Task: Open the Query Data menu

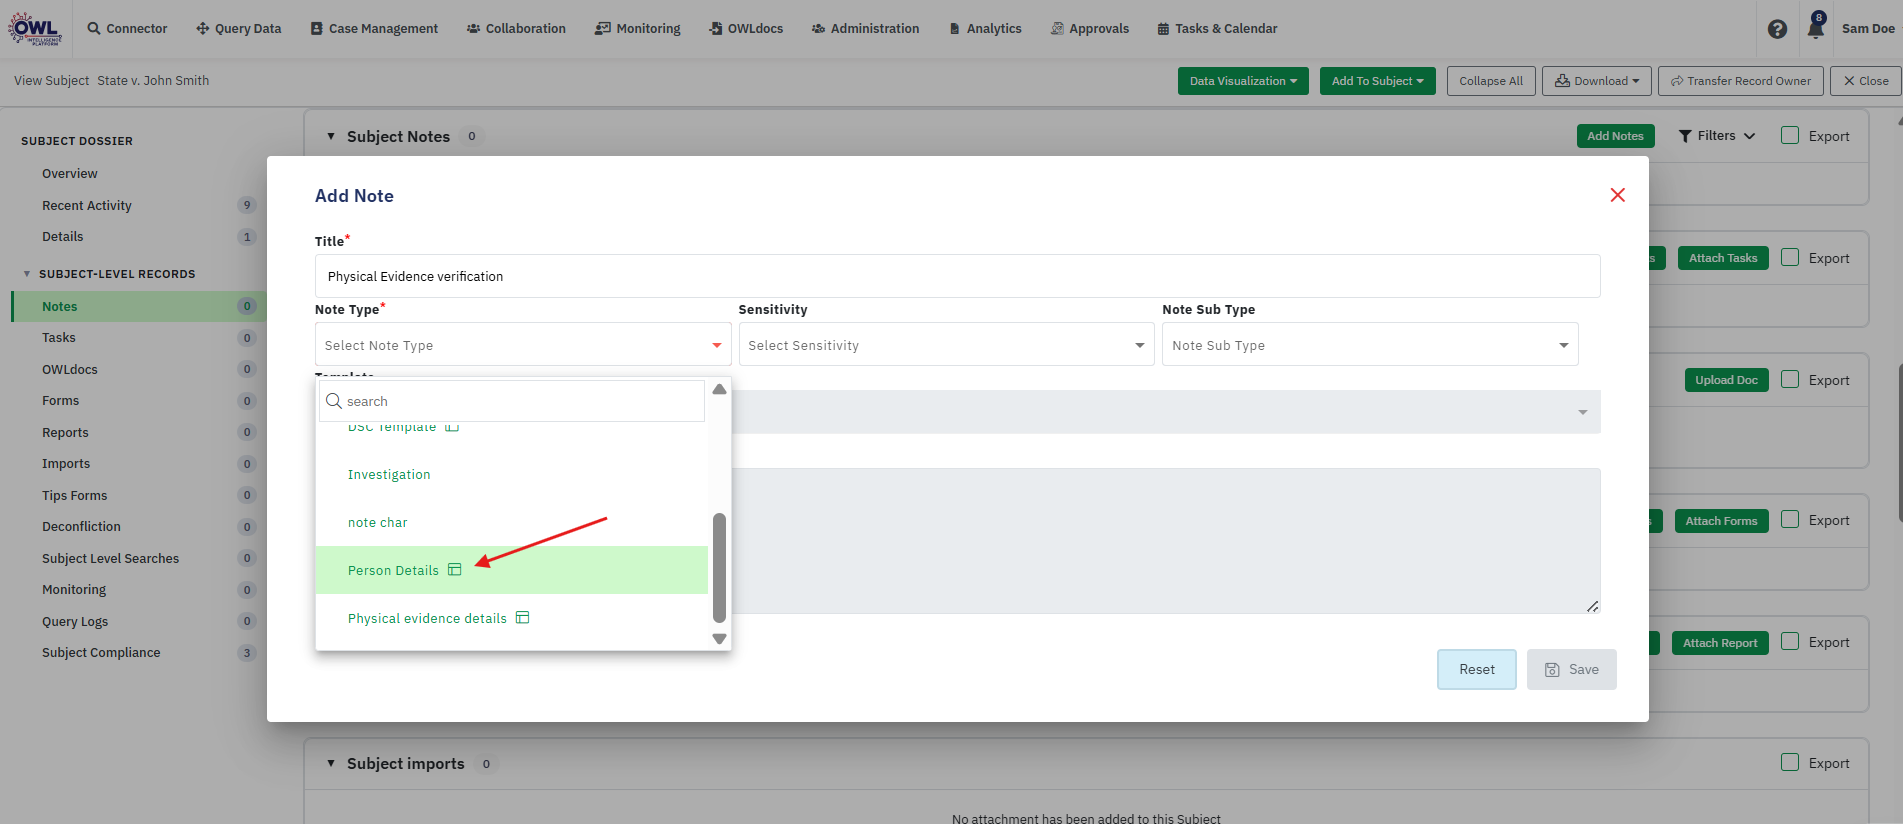Action: pos(238,28)
